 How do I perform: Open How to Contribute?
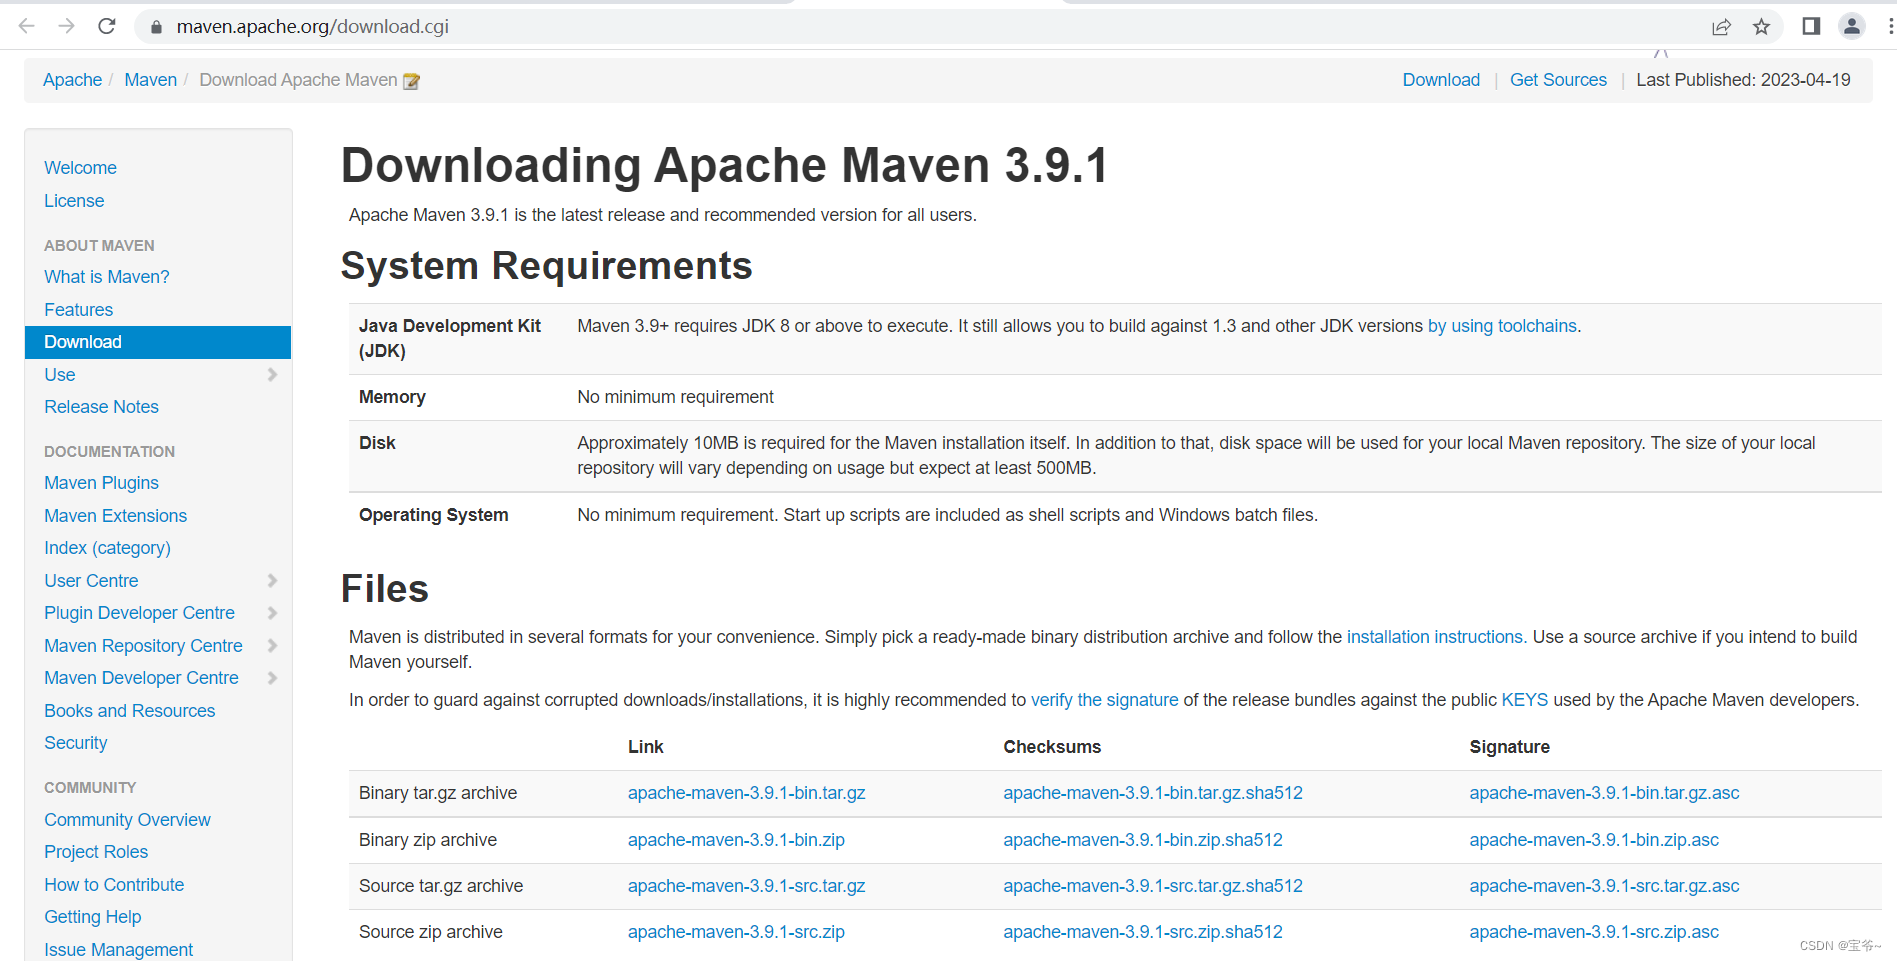coord(114,885)
